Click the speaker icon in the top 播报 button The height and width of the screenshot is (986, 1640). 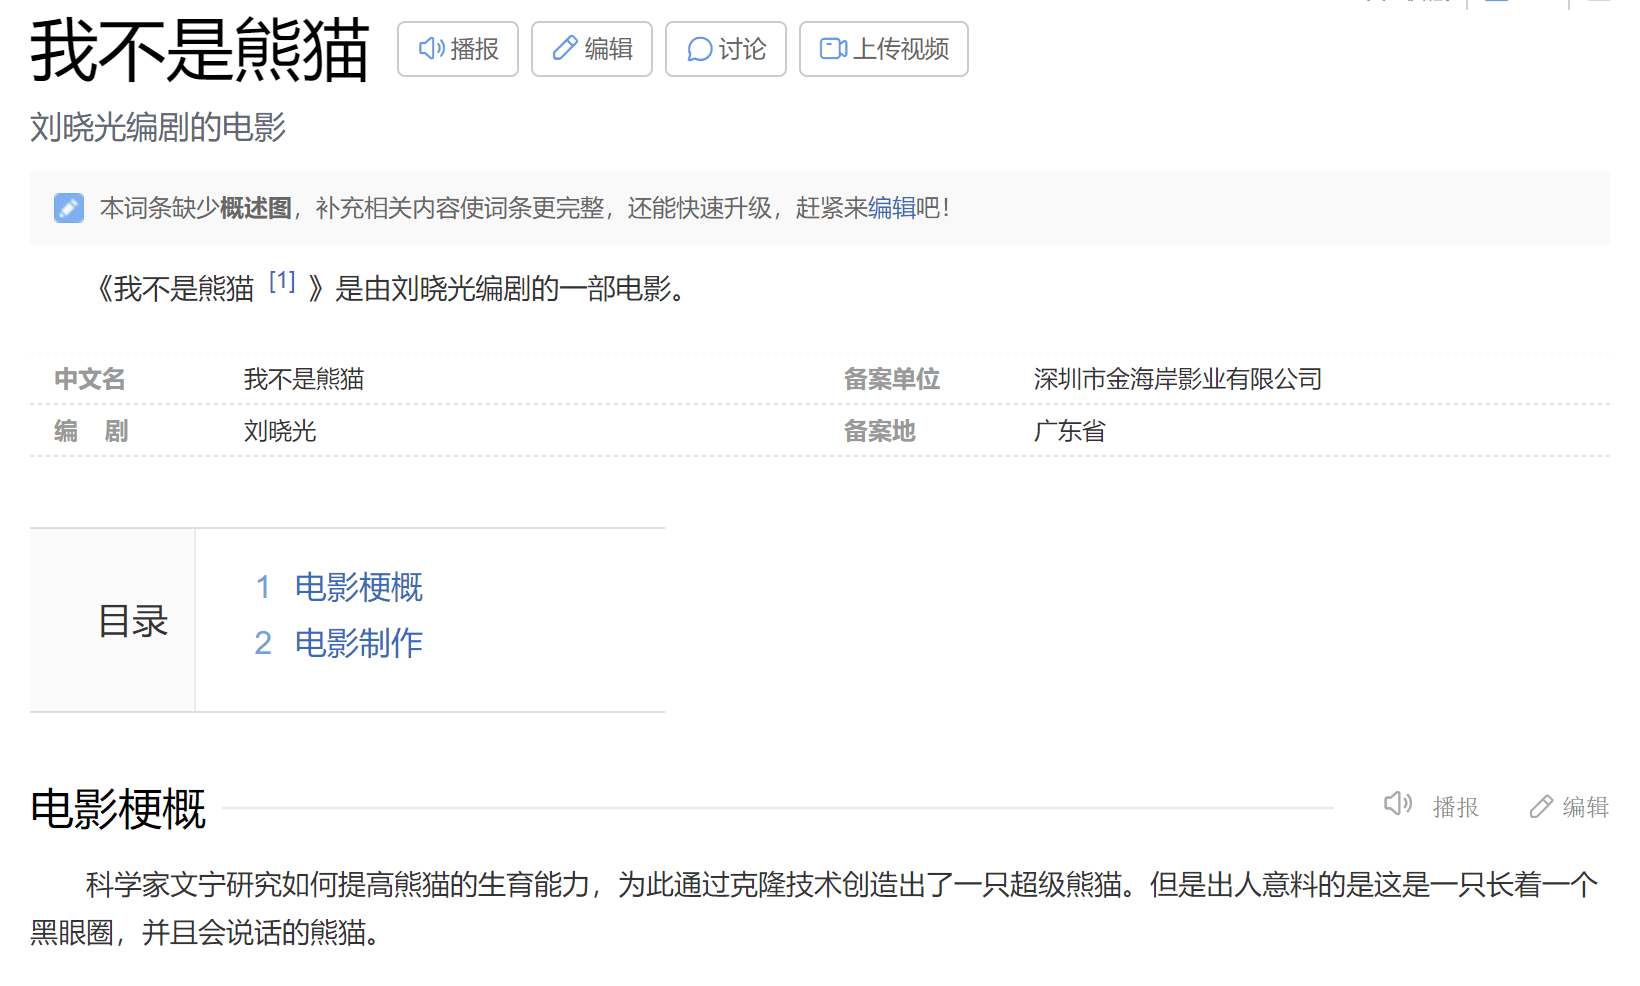[x=431, y=49]
